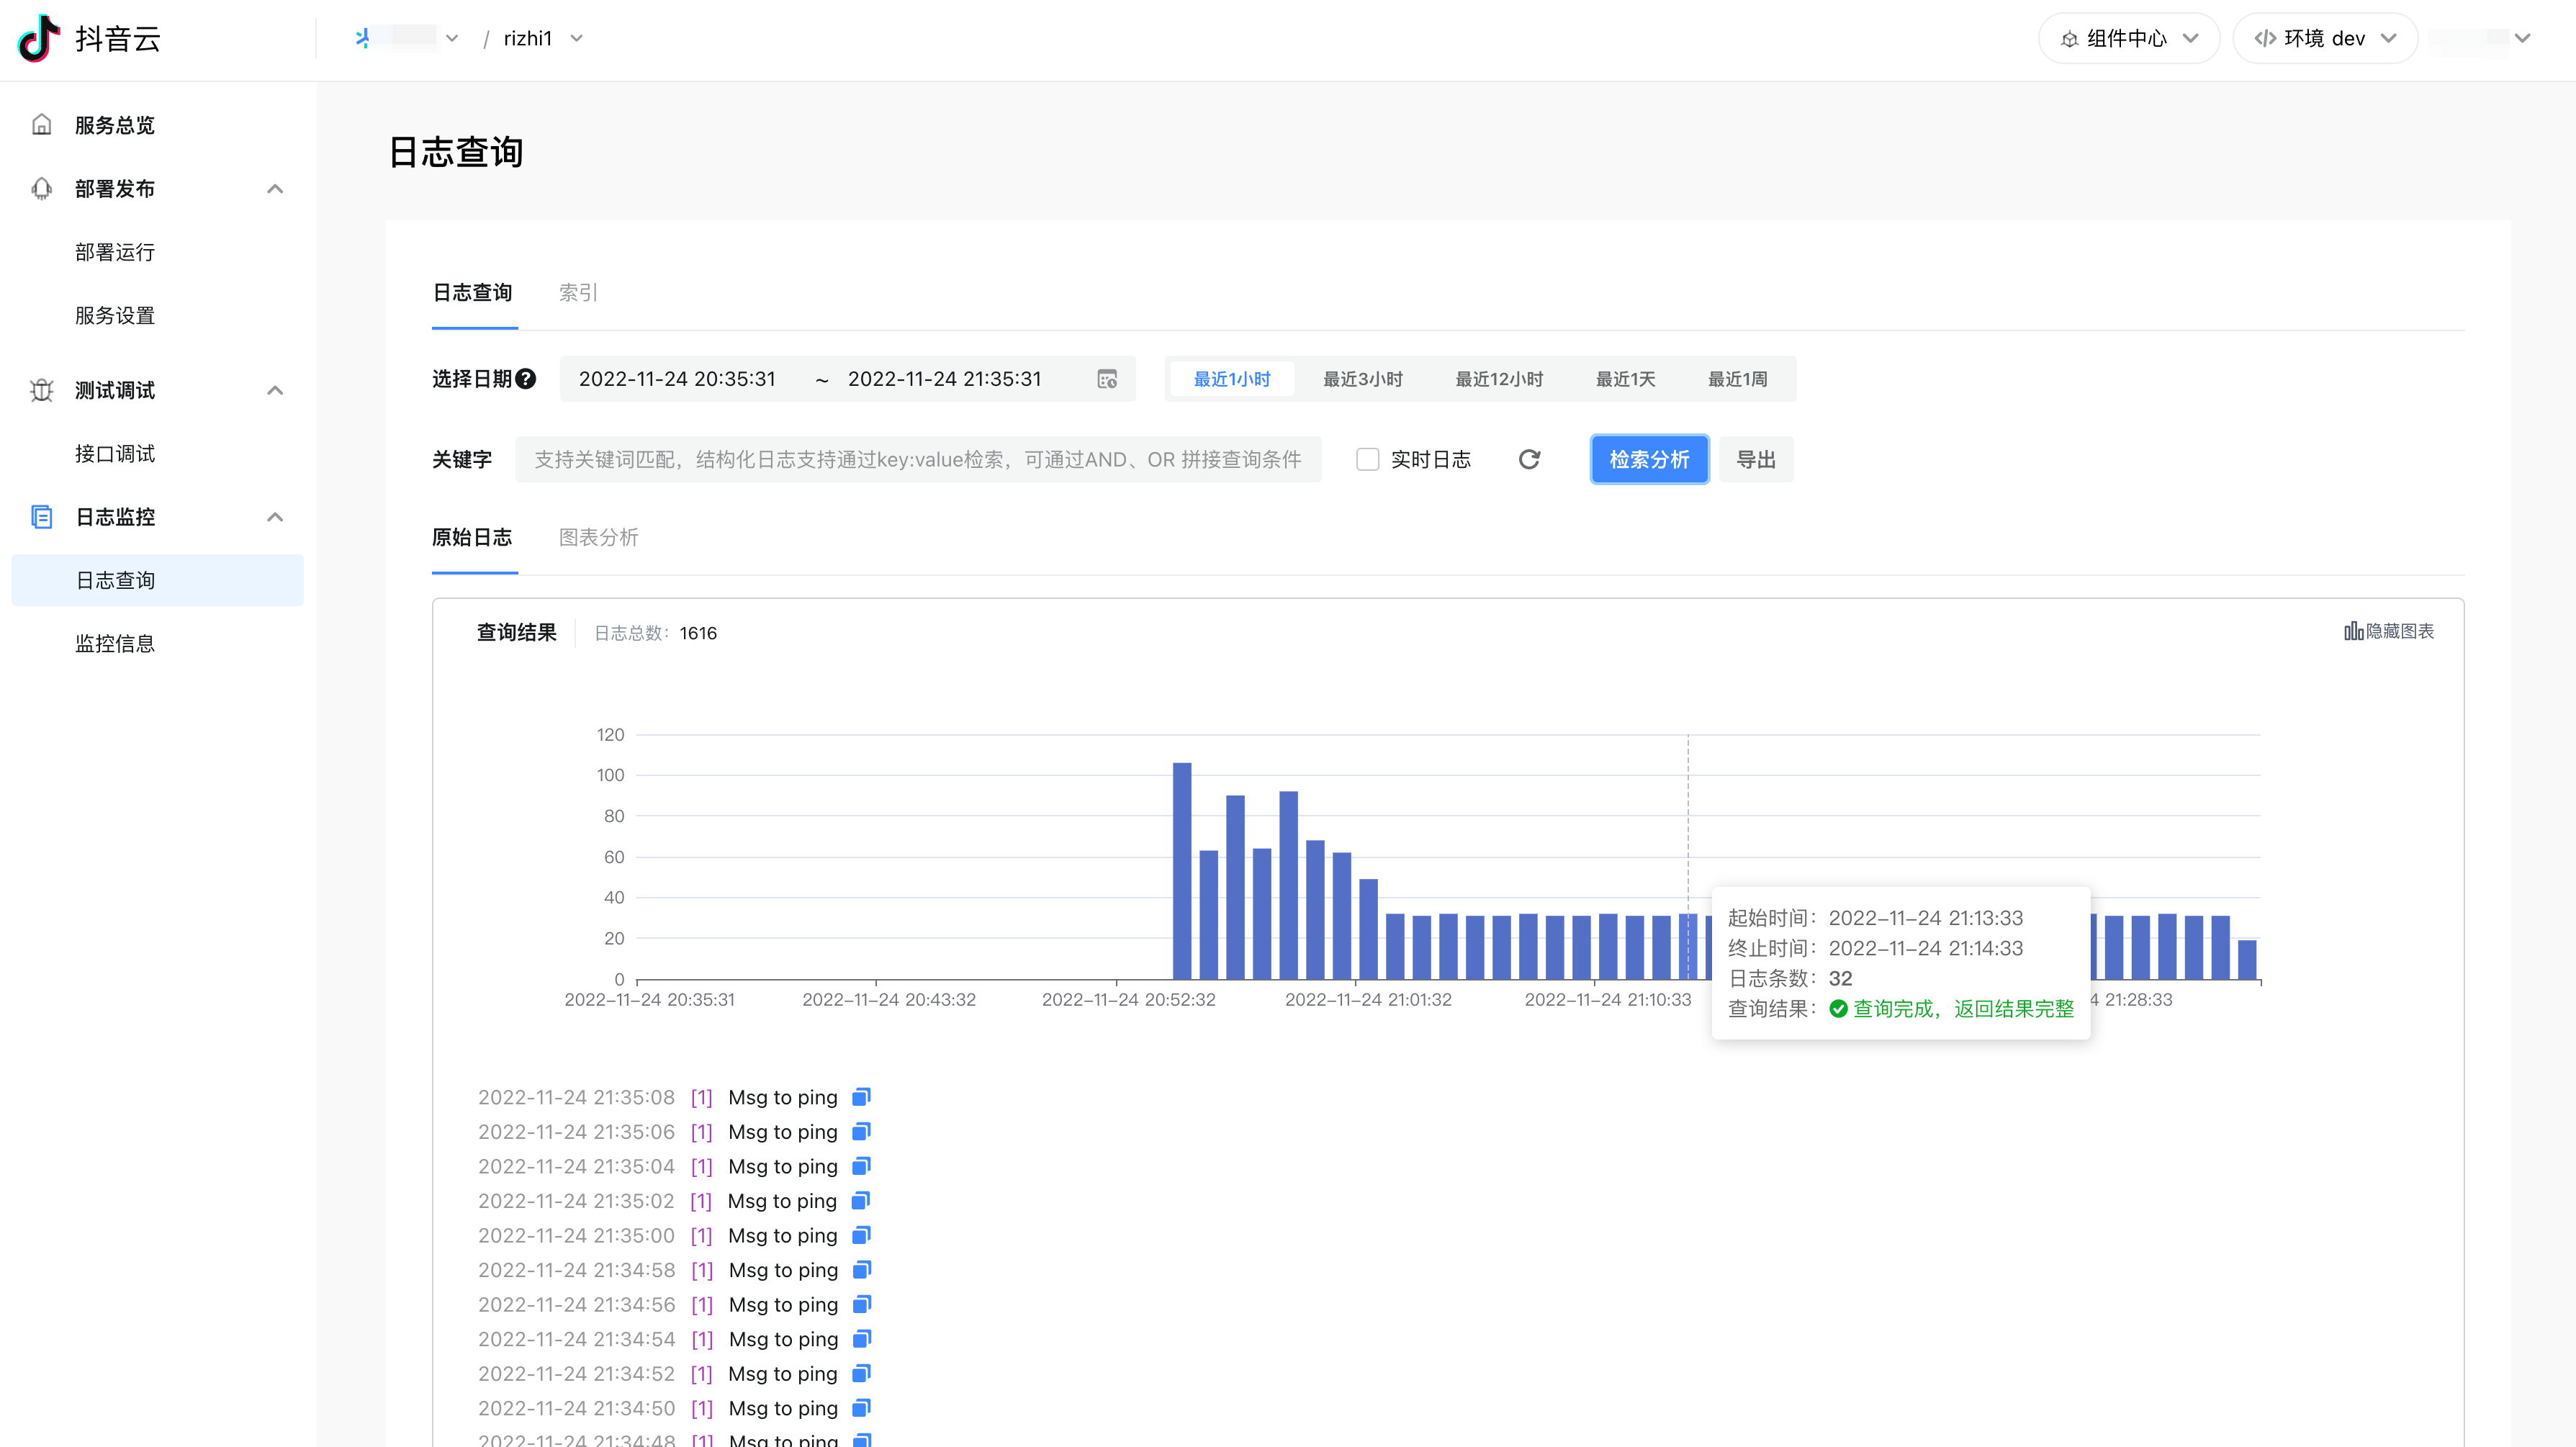The height and width of the screenshot is (1447, 2576).
Task: Switch to the 图表分析 tab
Action: tap(598, 537)
